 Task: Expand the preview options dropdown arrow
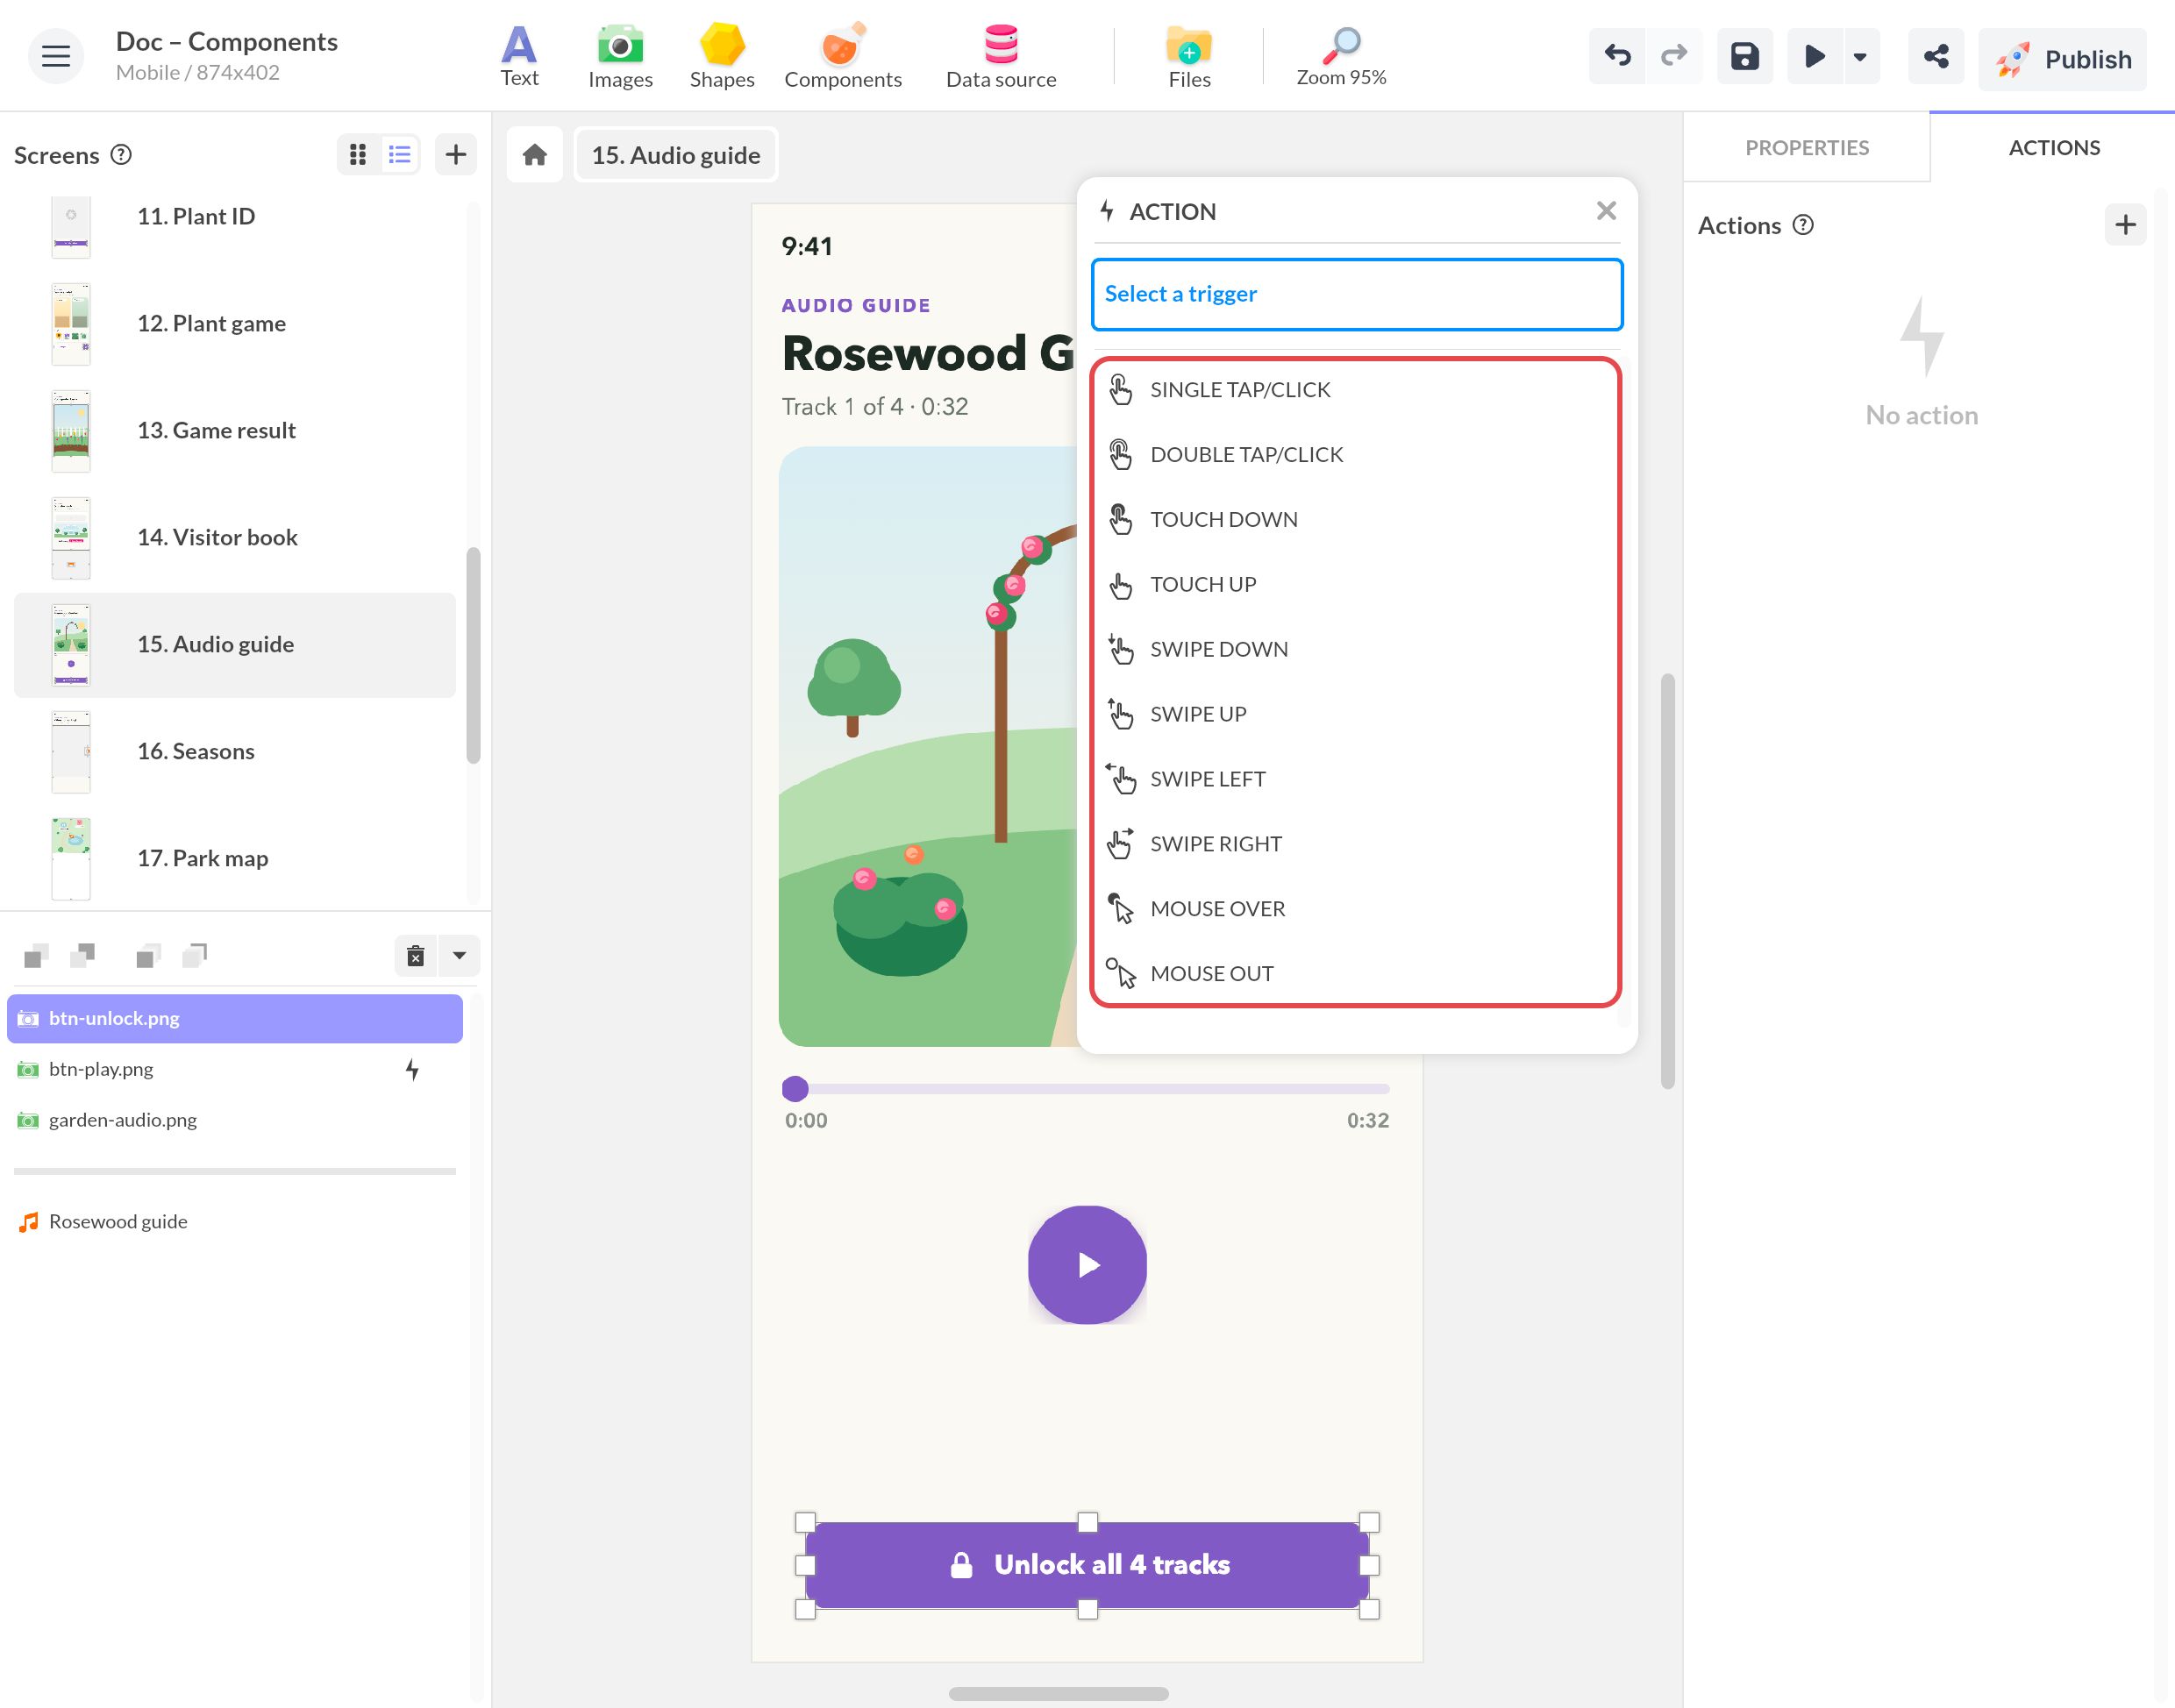pyautogui.click(x=1860, y=56)
